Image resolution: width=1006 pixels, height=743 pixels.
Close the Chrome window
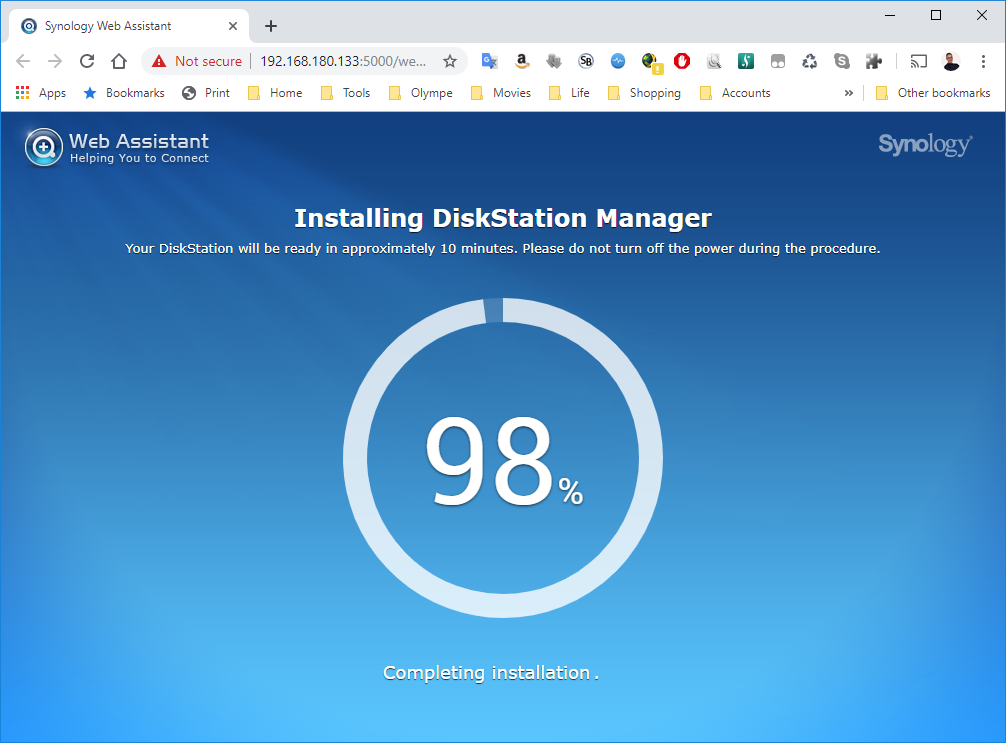pos(982,15)
